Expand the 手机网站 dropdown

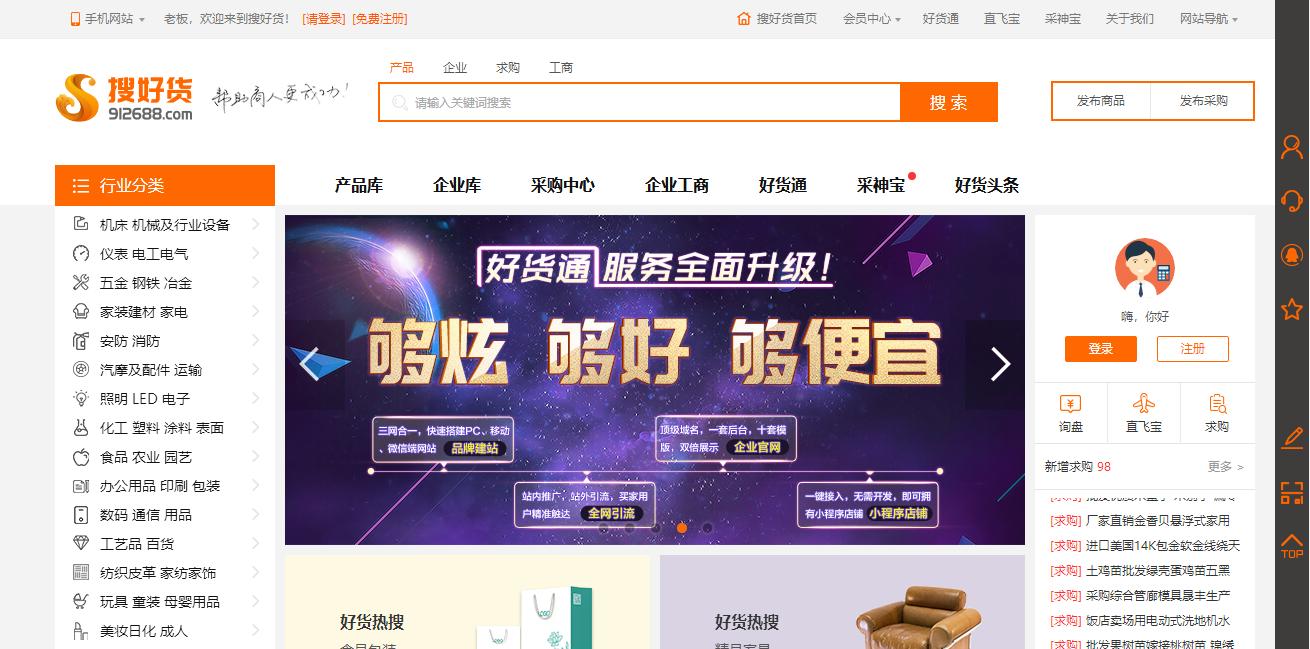108,19
